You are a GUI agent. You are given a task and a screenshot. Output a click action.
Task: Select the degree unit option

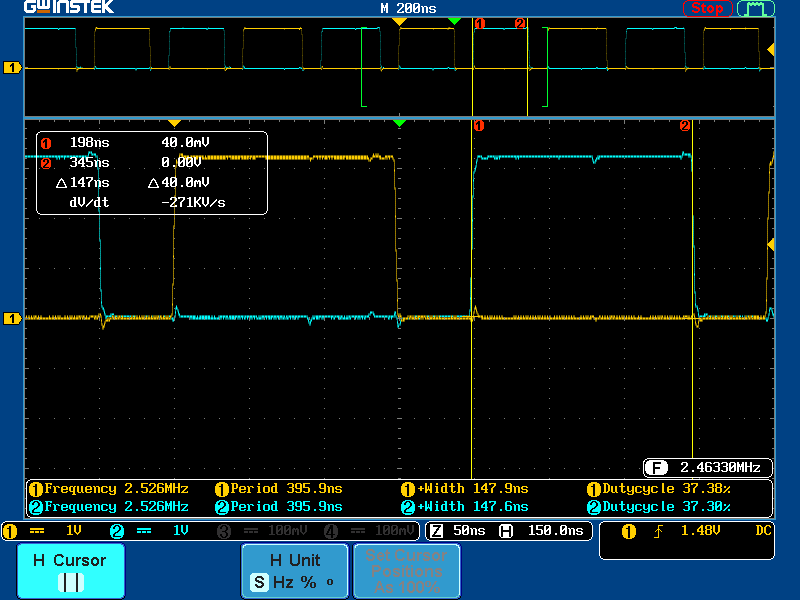click(x=330, y=581)
